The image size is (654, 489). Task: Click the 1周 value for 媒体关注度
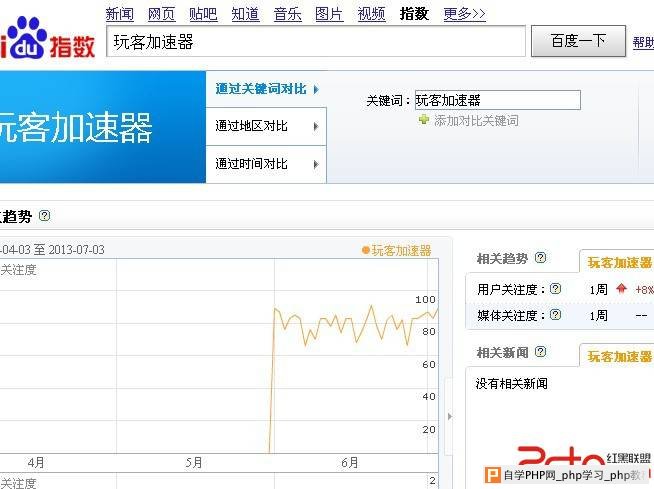click(x=599, y=315)
